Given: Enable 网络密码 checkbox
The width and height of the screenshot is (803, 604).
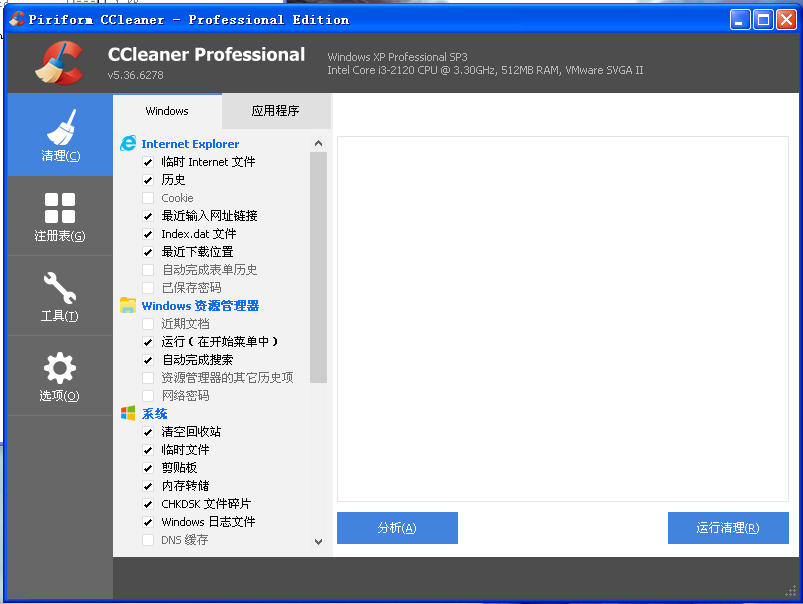Looking at the screenshot, I should click(x=148, y=396).
